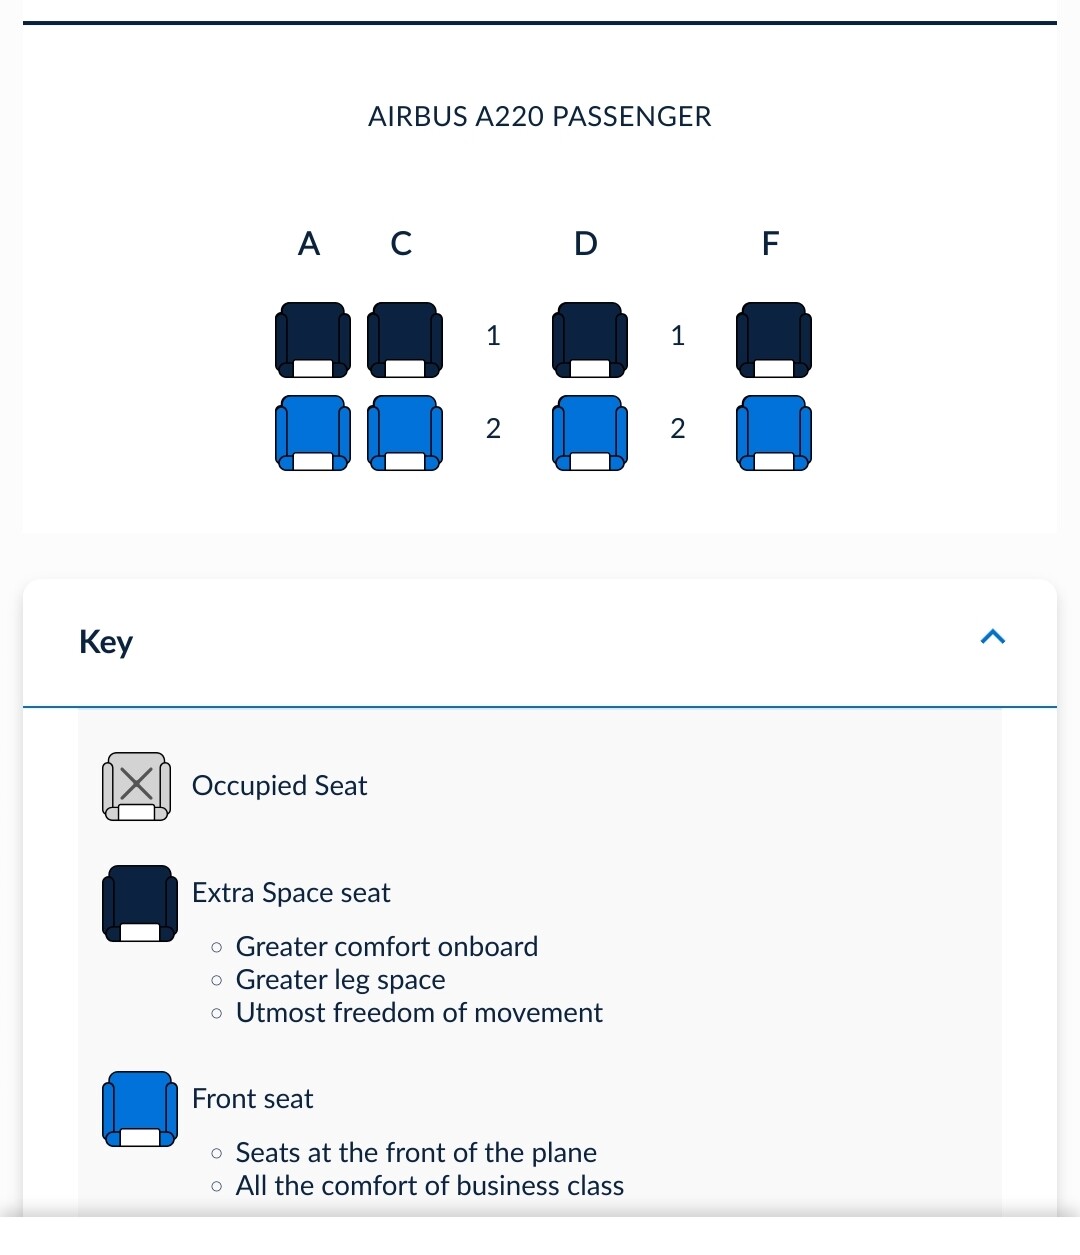Click column letter F header
The height and width of the screenshot is (1255, 1080).
coord(770,244)
